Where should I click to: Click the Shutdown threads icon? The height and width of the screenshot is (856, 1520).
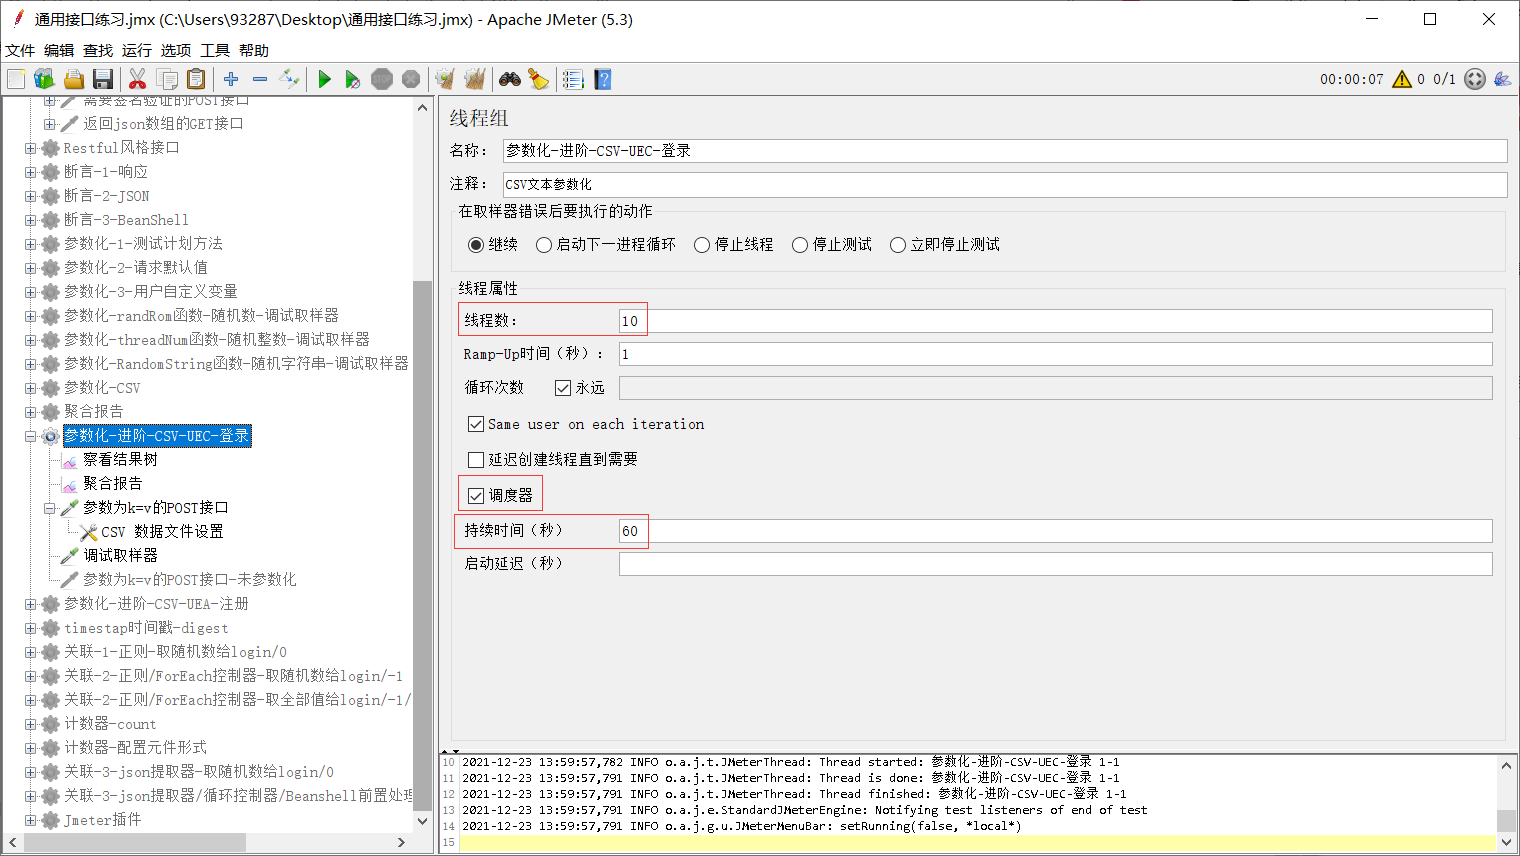[411, 79]
